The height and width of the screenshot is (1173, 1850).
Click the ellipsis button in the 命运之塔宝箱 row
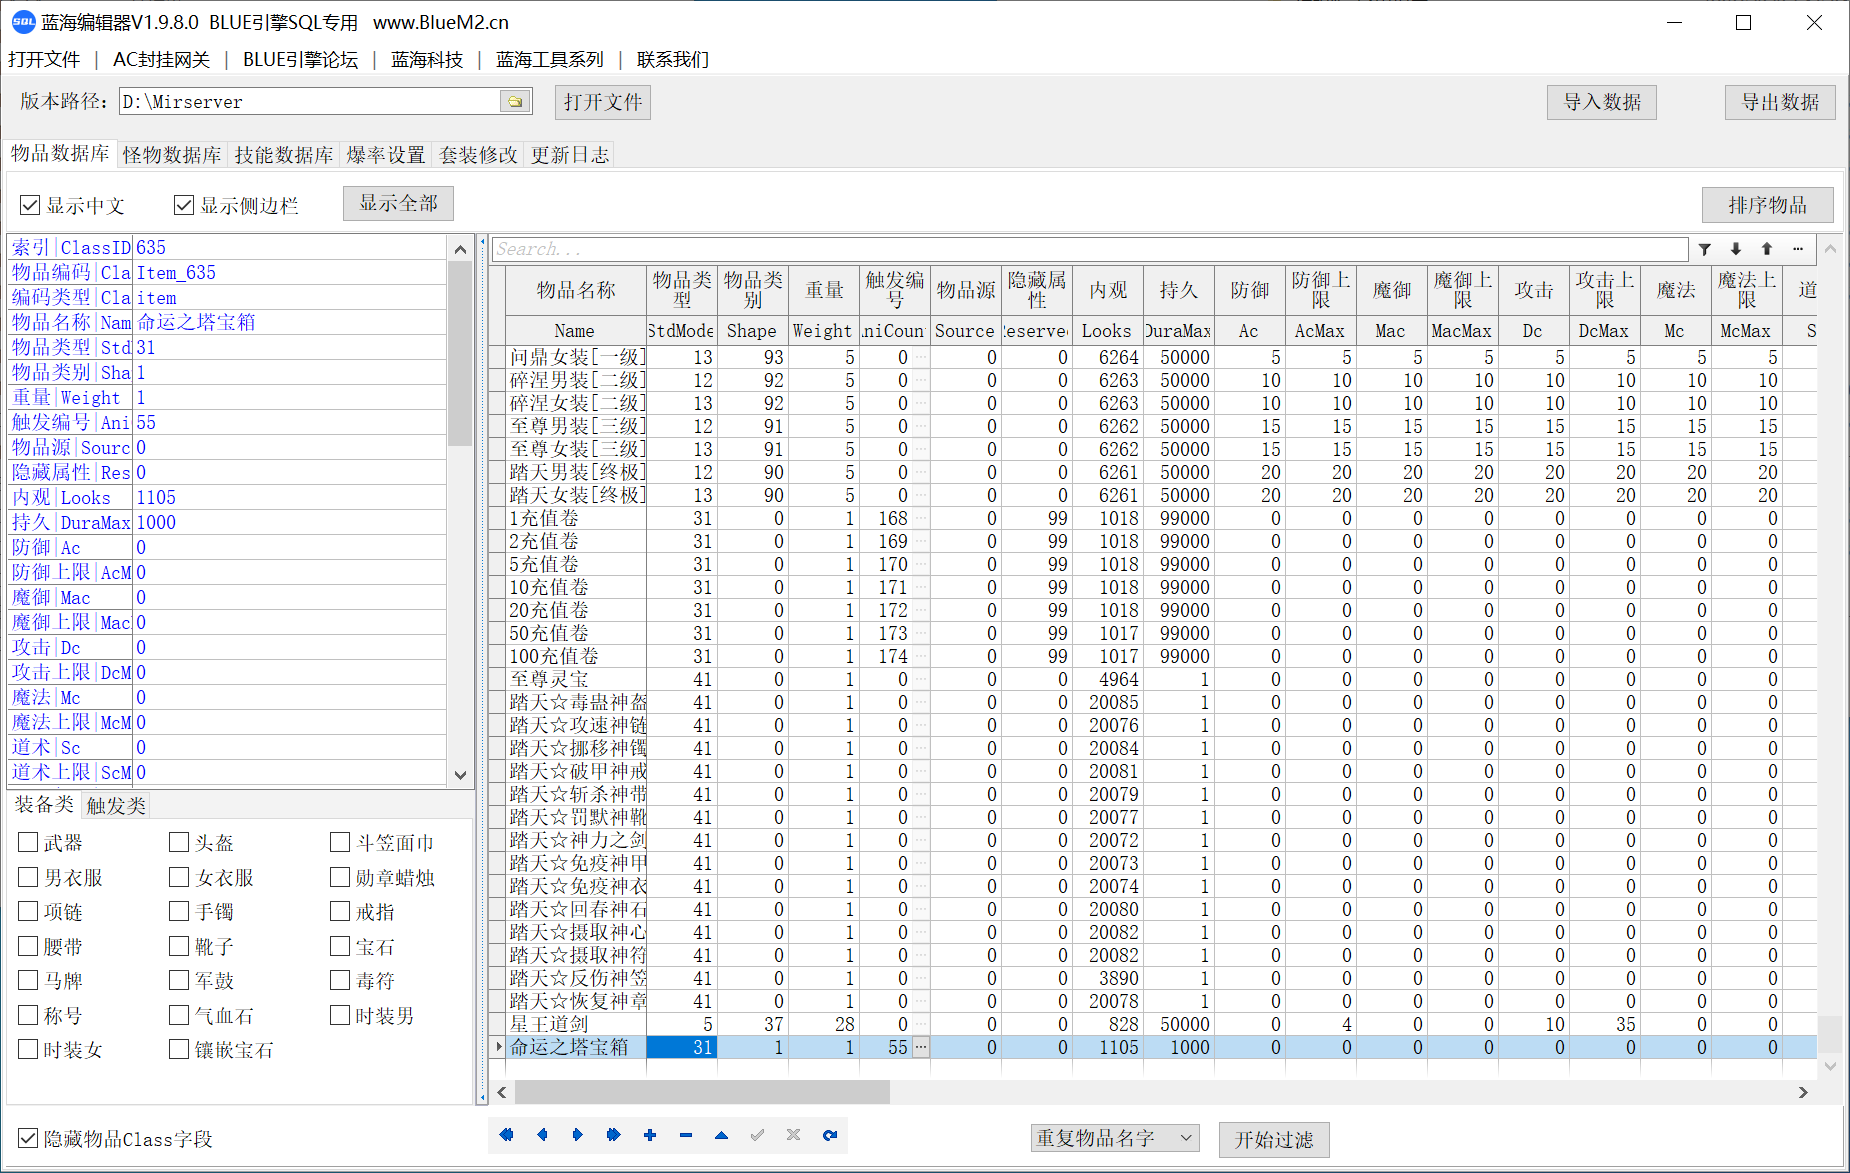(x=921, y=1047)
